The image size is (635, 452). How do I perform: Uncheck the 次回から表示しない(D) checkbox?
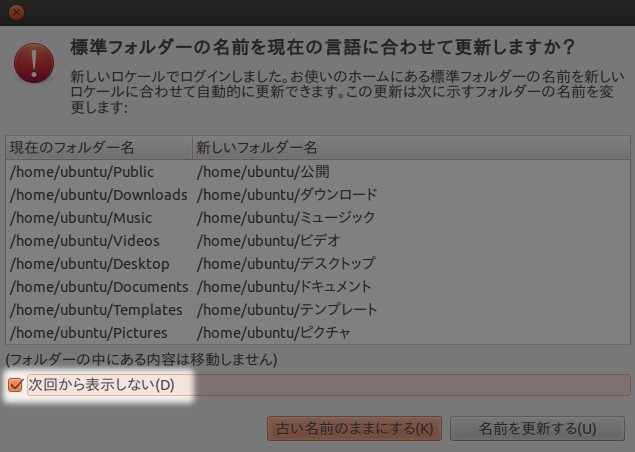point(15,385)
